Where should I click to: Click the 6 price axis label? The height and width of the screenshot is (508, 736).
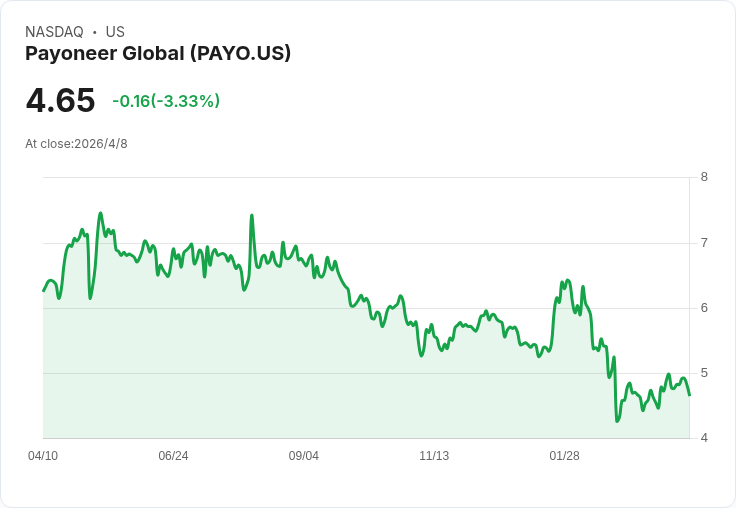pyautogui.click(x=704, y=308)
